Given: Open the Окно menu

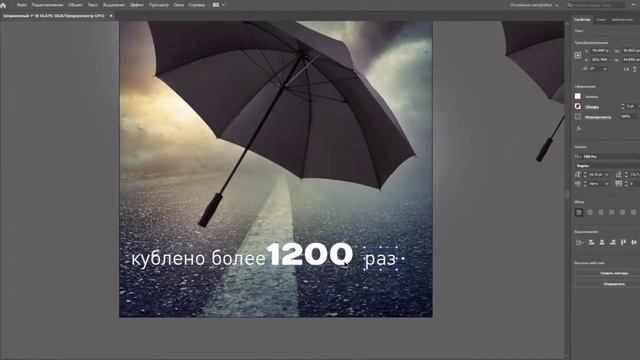Looking at the screenshot, I should point(179,5).
